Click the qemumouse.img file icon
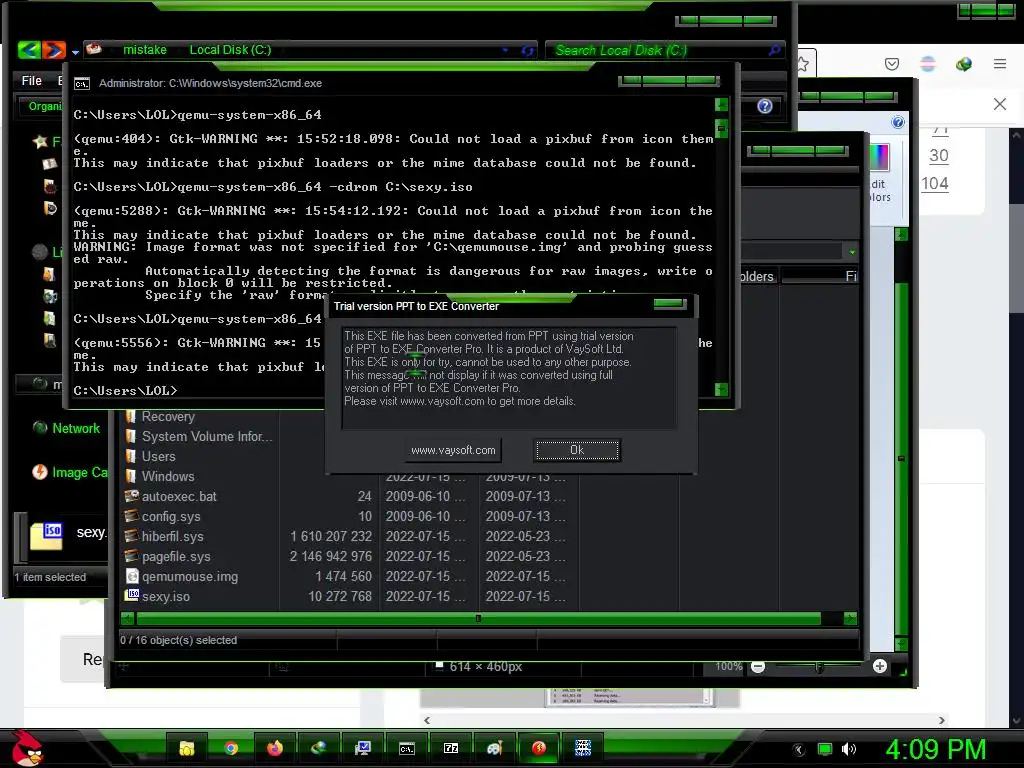Screen dimensions: 1024x768 coord(132,575)
